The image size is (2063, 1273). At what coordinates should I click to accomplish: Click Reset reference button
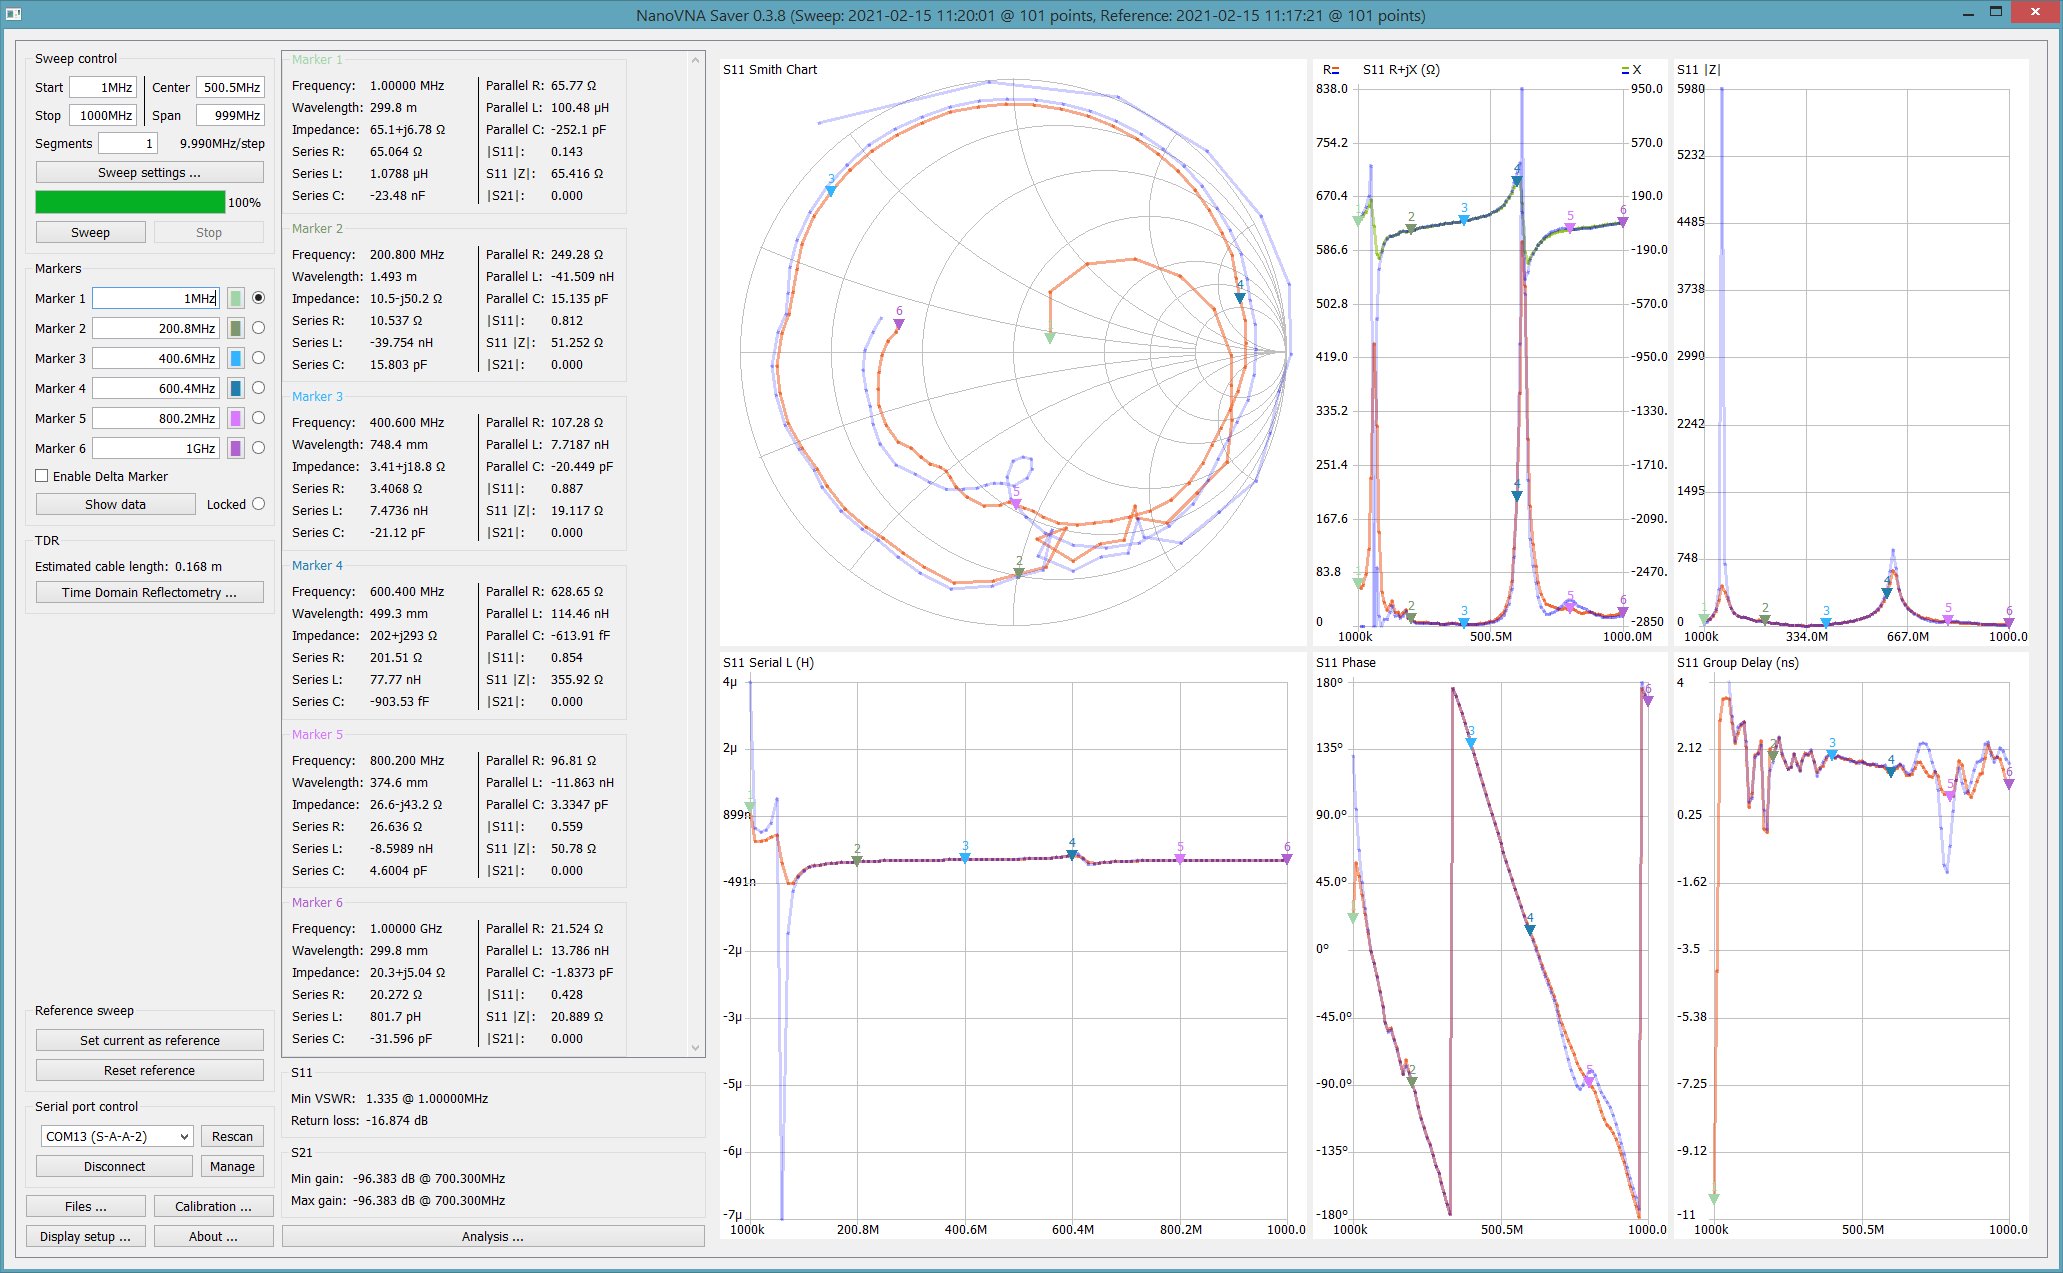click(150, 1070)
